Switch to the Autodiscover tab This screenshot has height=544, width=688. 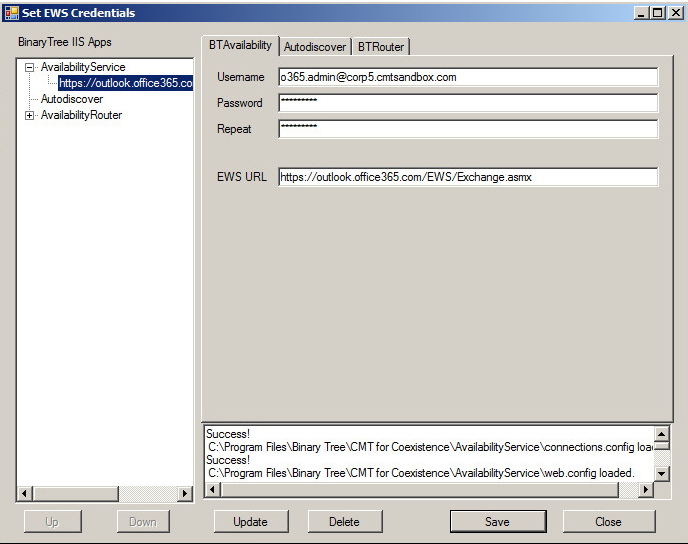[x=315, y=47]
